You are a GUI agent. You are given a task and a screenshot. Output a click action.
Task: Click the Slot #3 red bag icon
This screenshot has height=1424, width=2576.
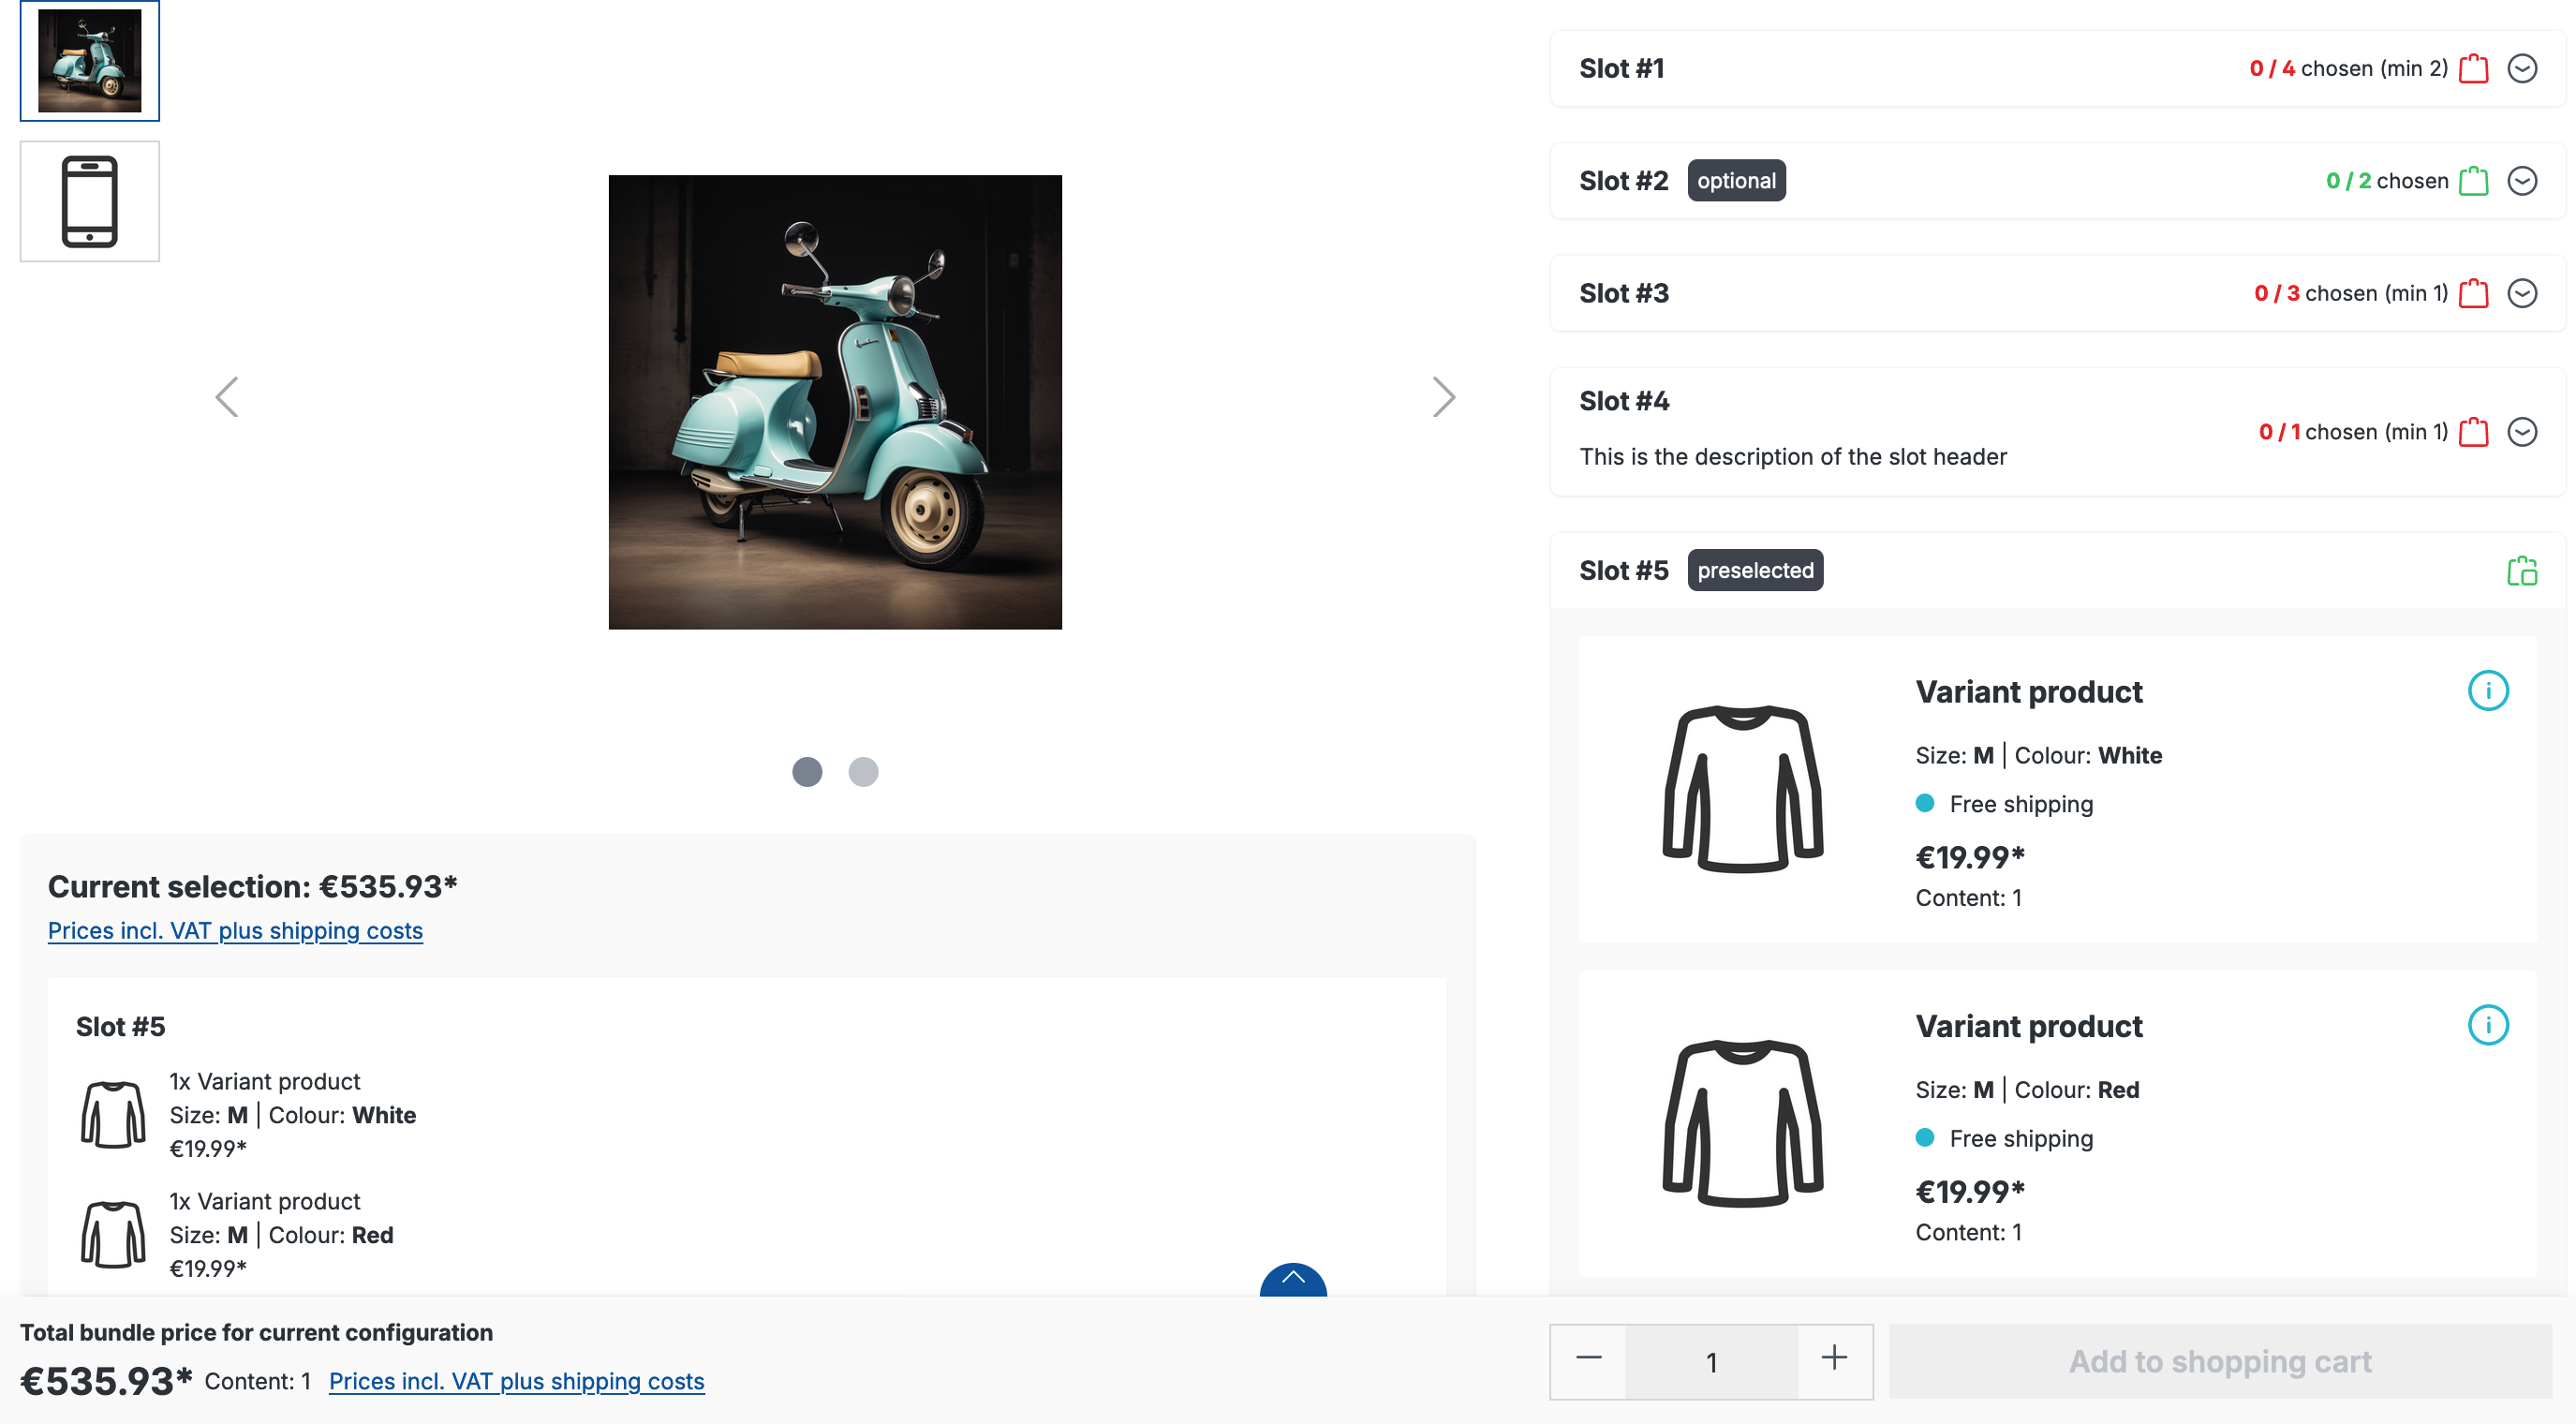point(2473,293)
